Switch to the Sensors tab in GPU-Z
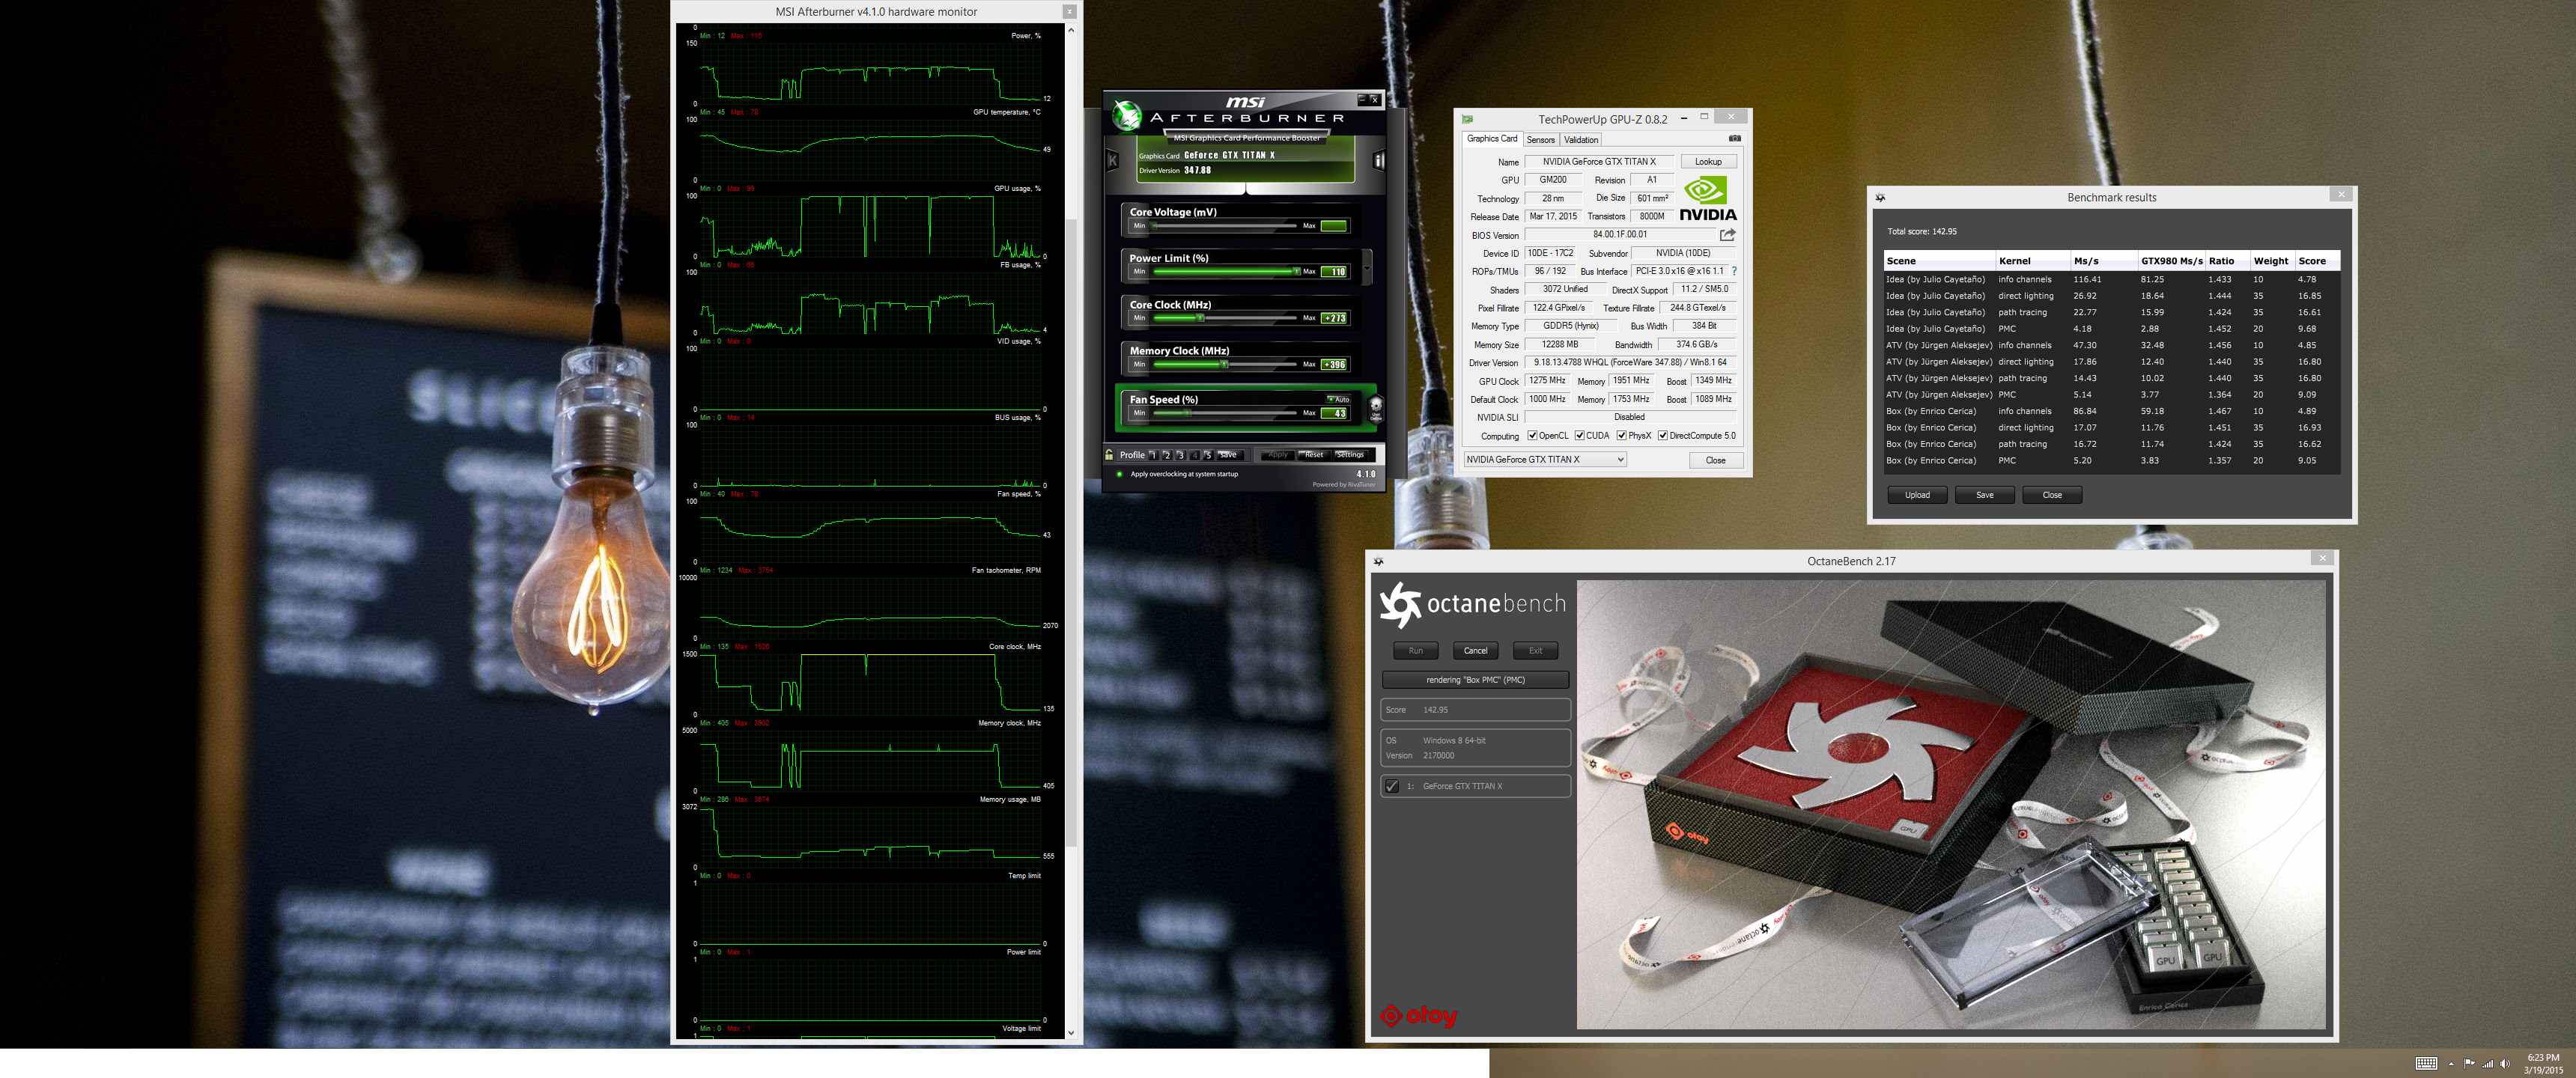 1540,140
